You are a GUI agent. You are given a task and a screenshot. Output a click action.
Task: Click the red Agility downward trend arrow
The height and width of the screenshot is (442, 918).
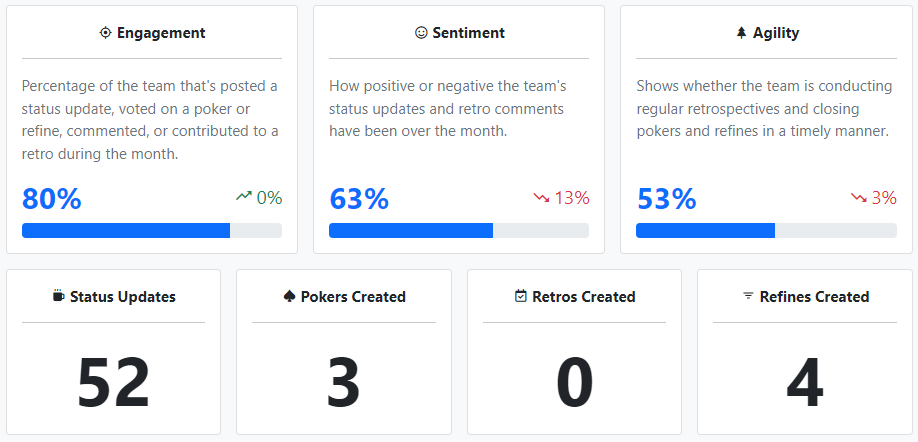click(x=859, y=198)
